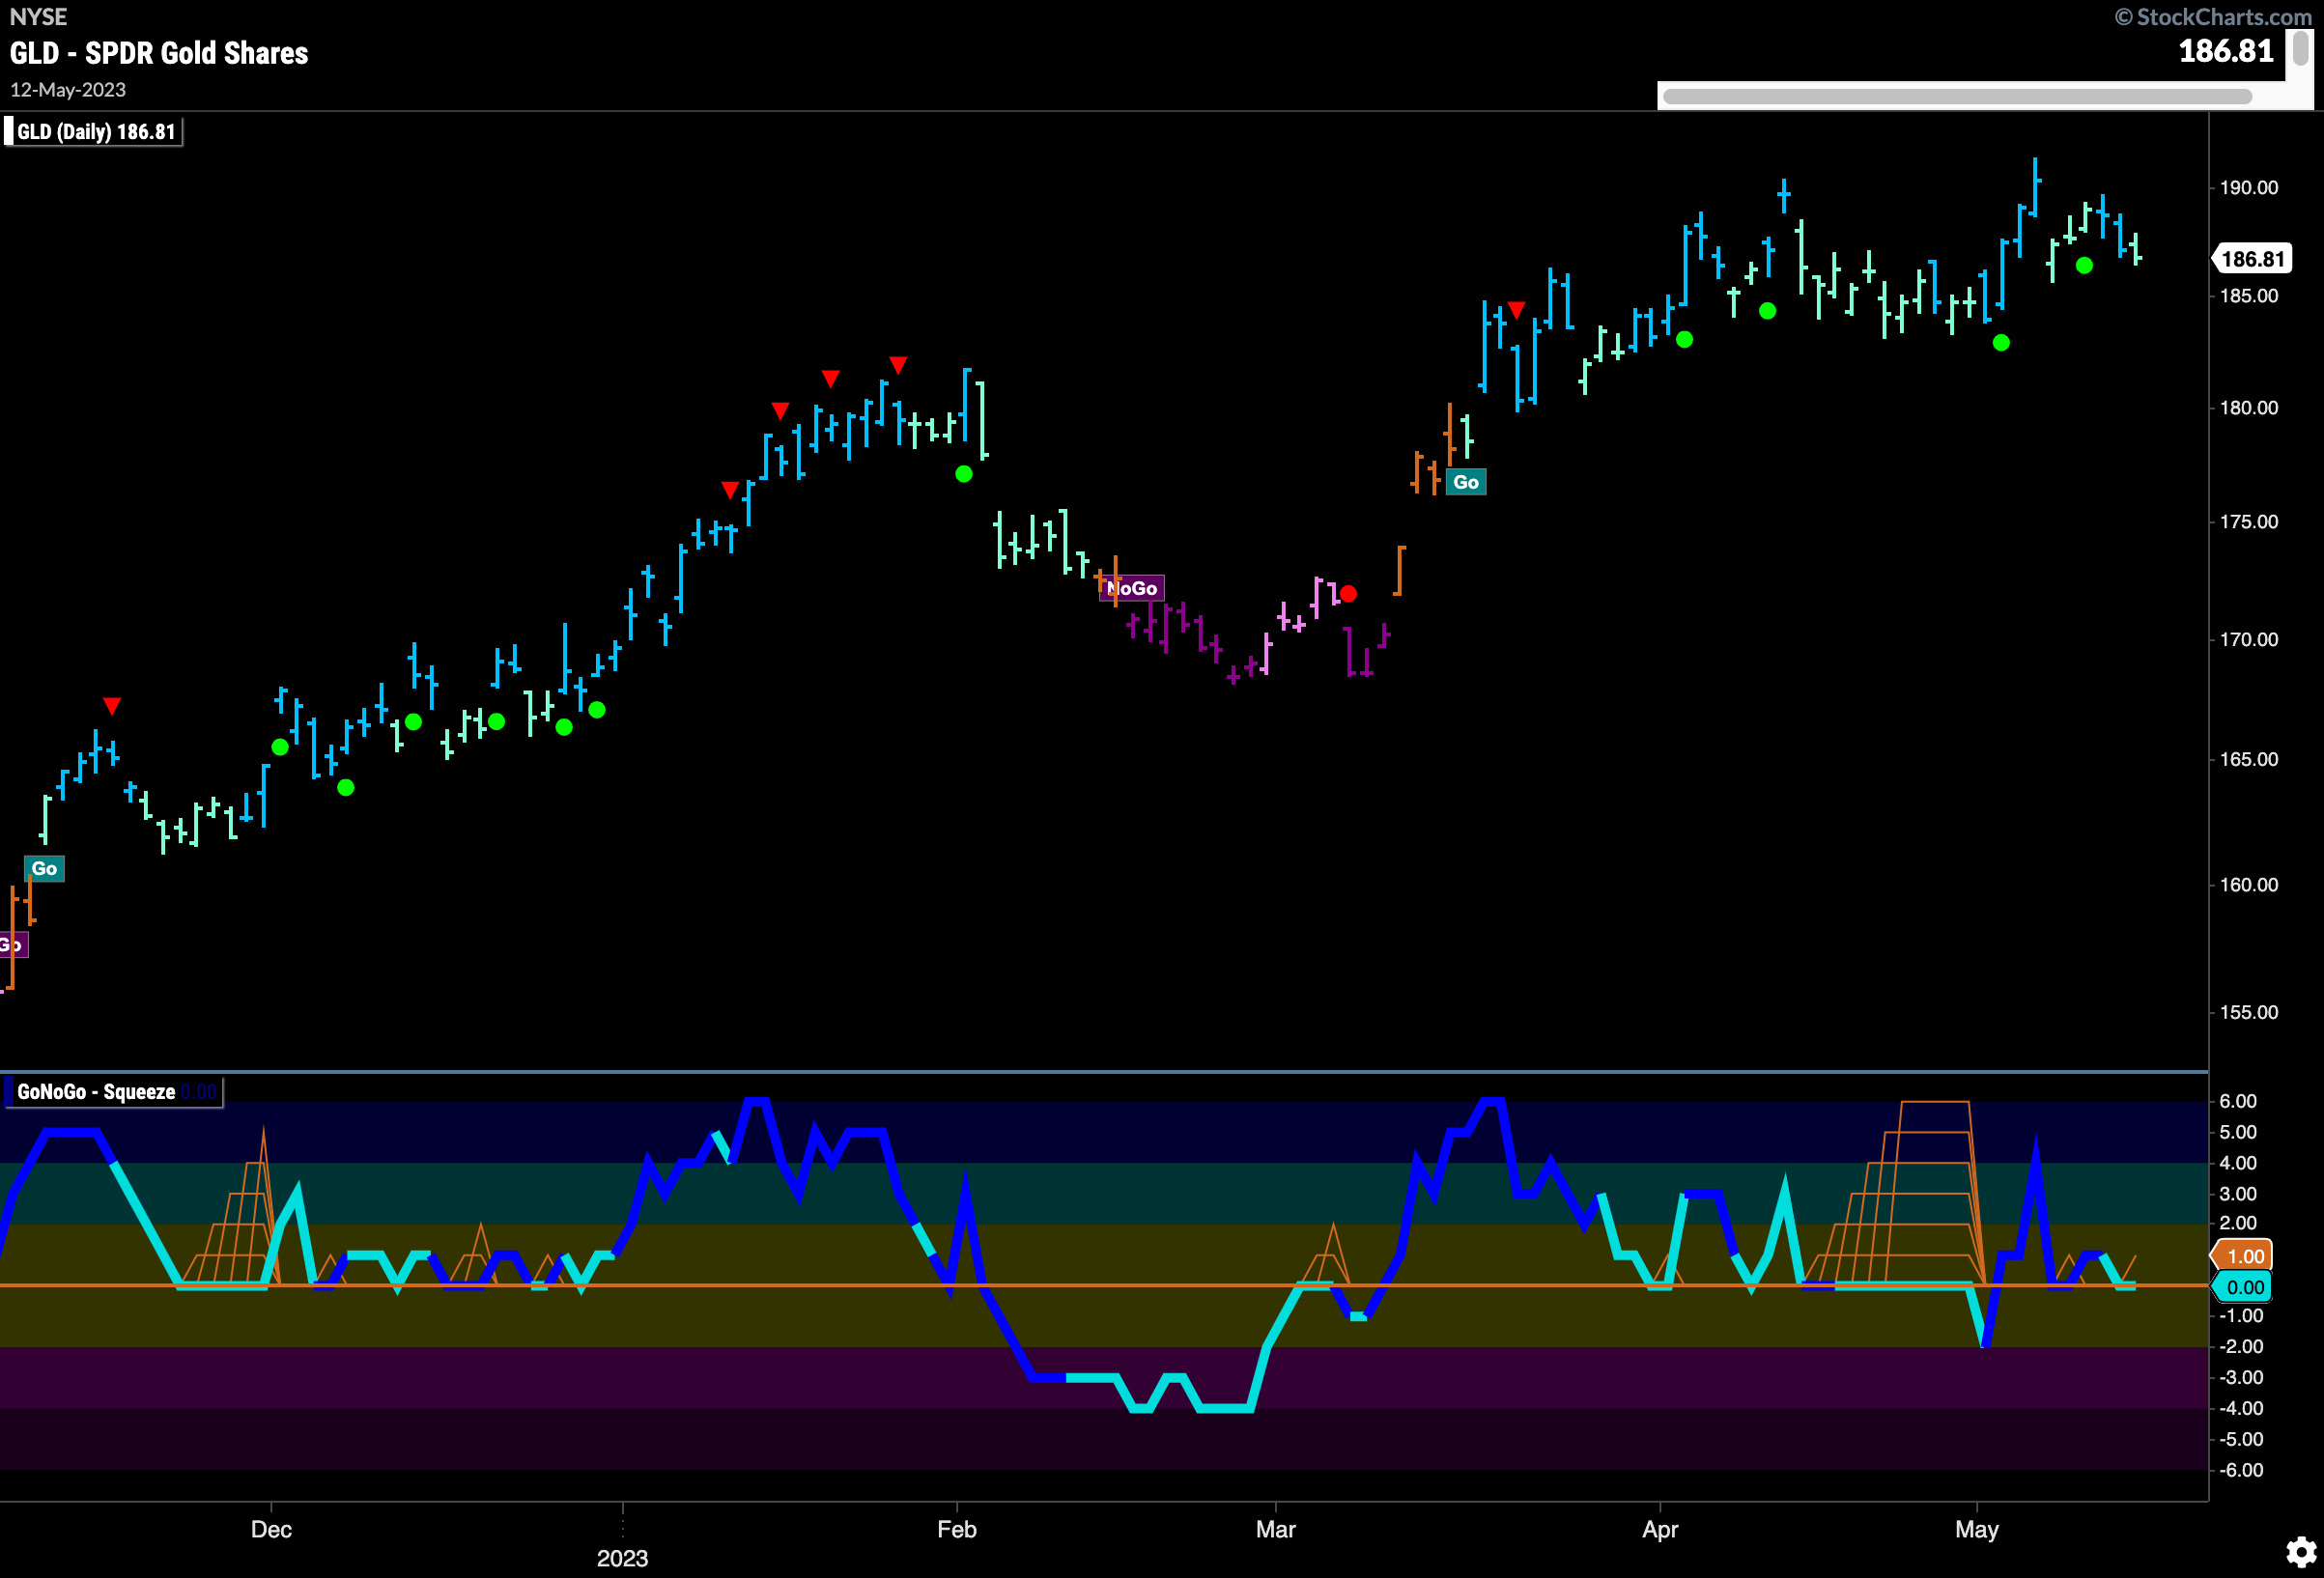
Task: Click the green dot below early February bars
Action: coord(964,474)
